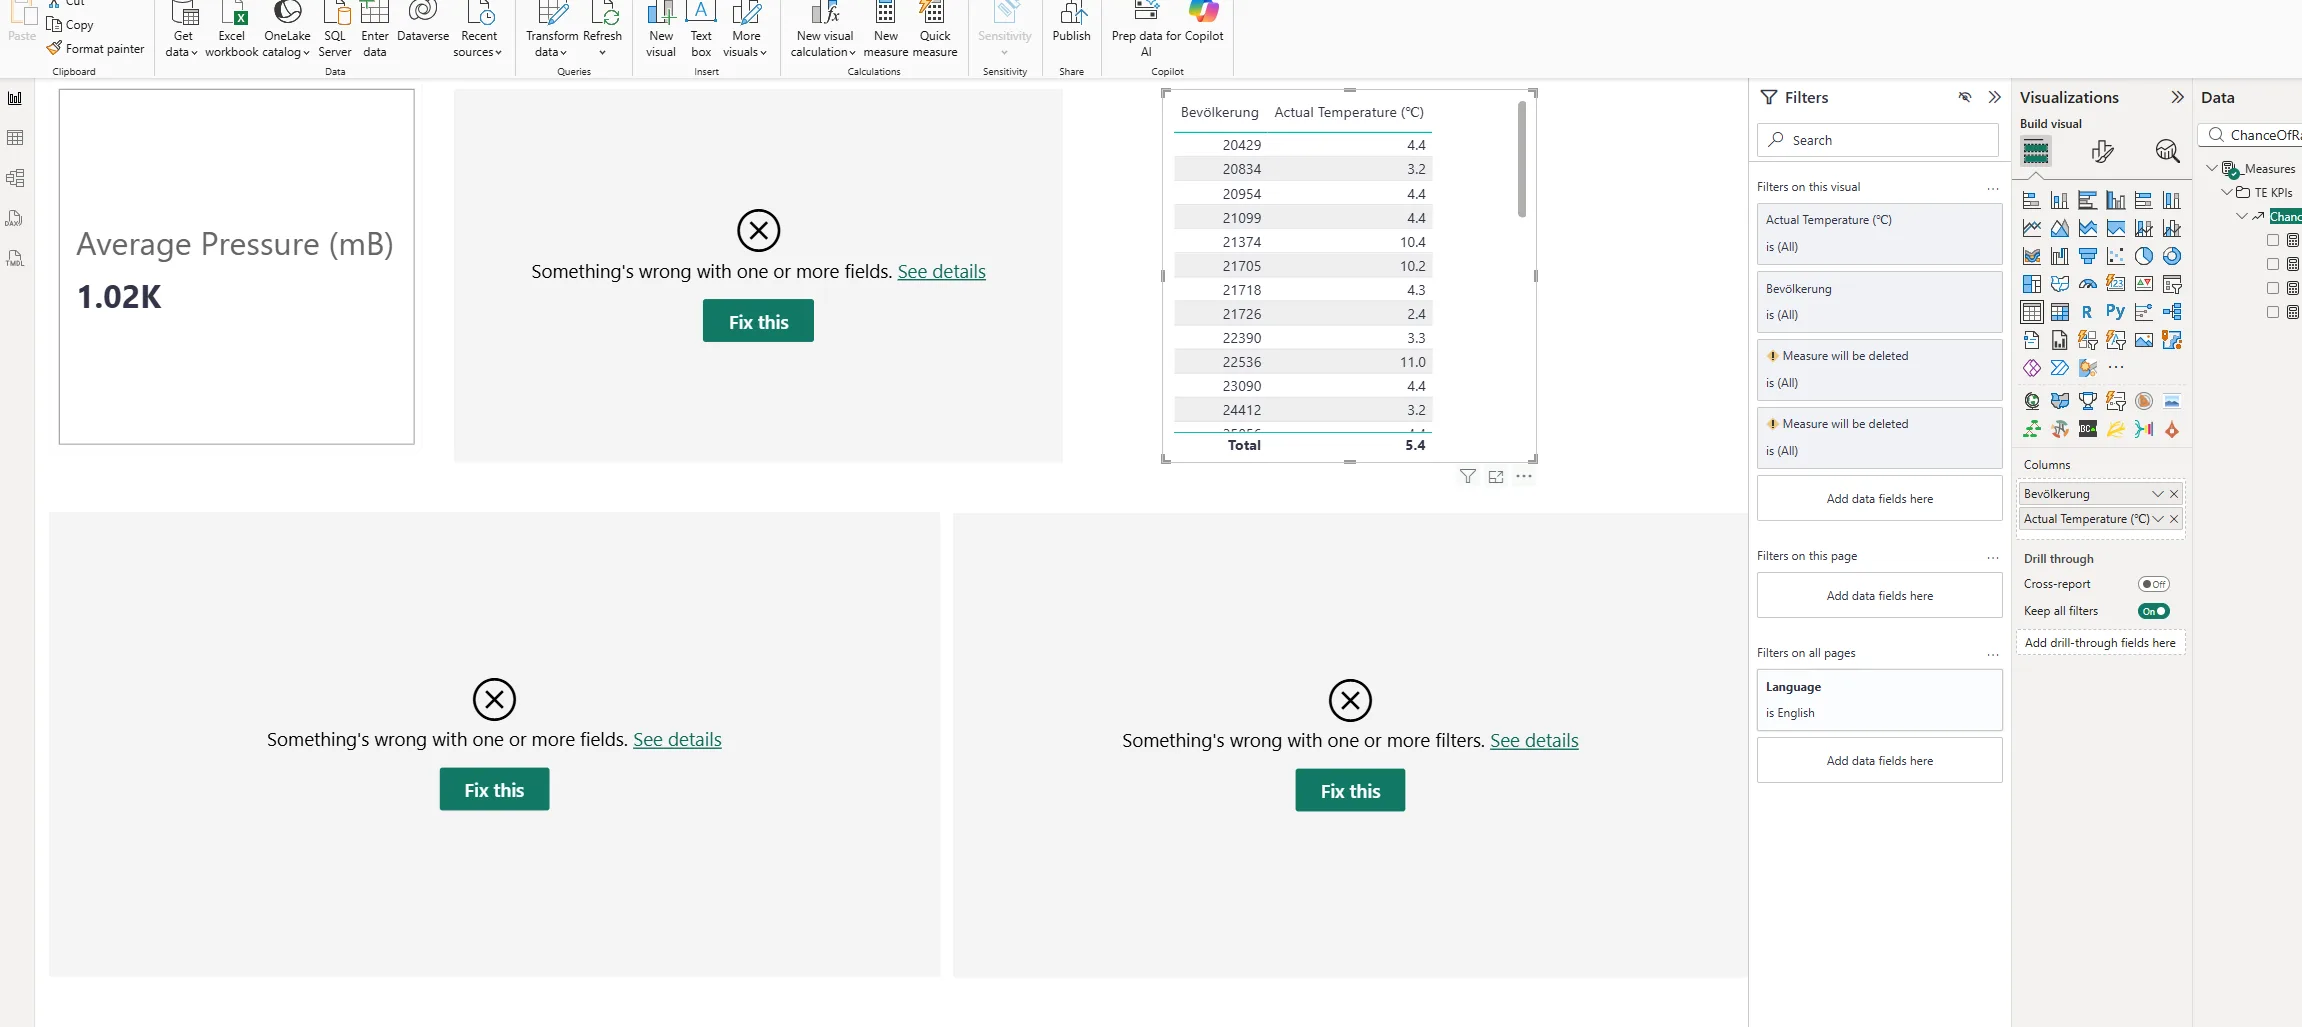
Task: Choose the matrix visual
Action: (x=2059, y=313)
